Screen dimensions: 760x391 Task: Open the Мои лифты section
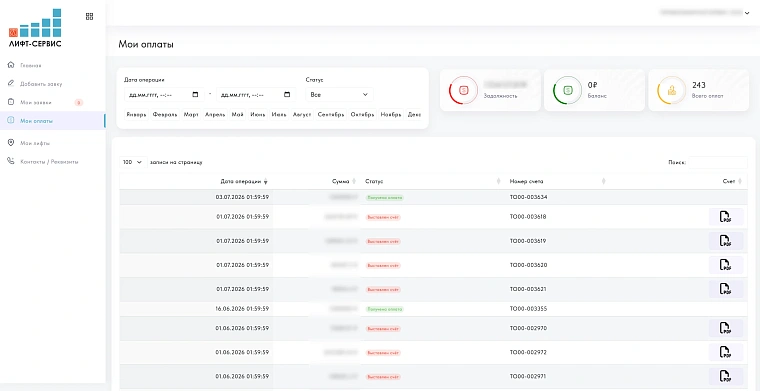[35, 143]
